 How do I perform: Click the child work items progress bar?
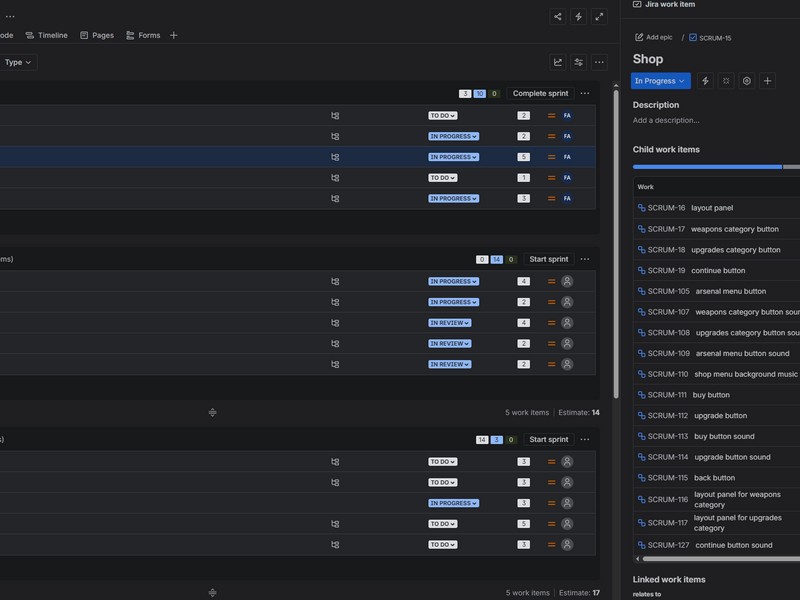point(708,167)
